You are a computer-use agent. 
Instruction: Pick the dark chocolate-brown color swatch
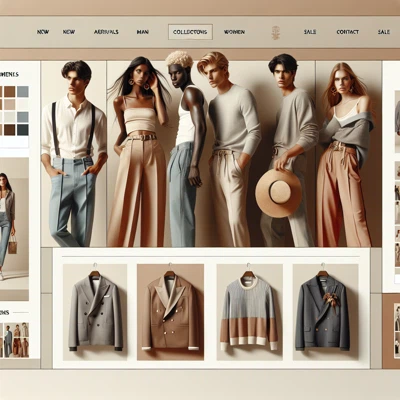pos(9,130)
